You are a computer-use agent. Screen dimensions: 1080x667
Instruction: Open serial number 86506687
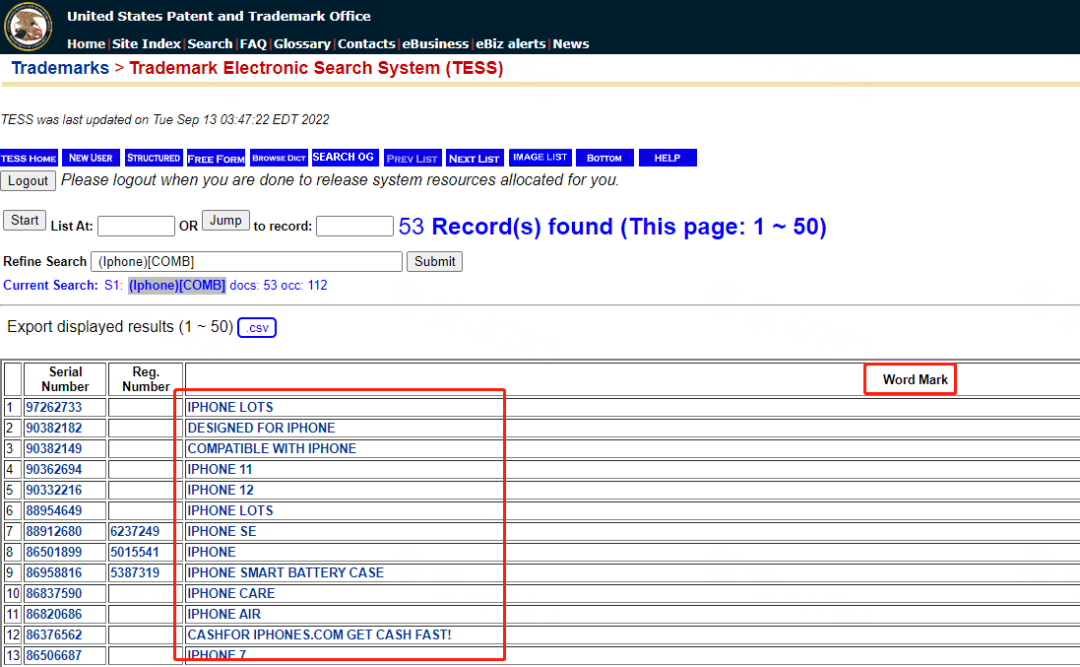point(54,655)
